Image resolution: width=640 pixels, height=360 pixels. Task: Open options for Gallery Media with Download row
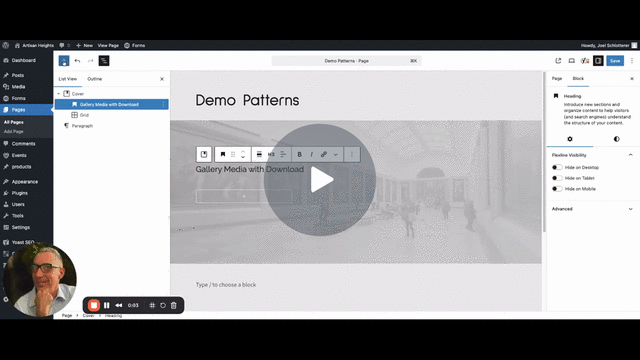point(163,104)
